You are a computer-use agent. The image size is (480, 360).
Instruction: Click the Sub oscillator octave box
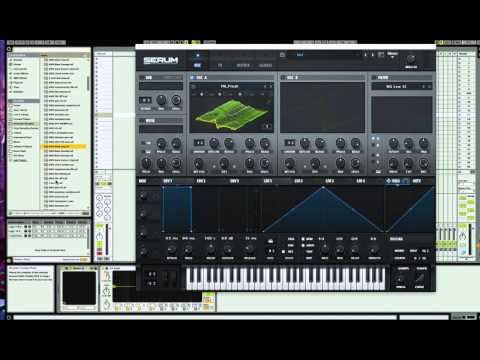(145, 100)
